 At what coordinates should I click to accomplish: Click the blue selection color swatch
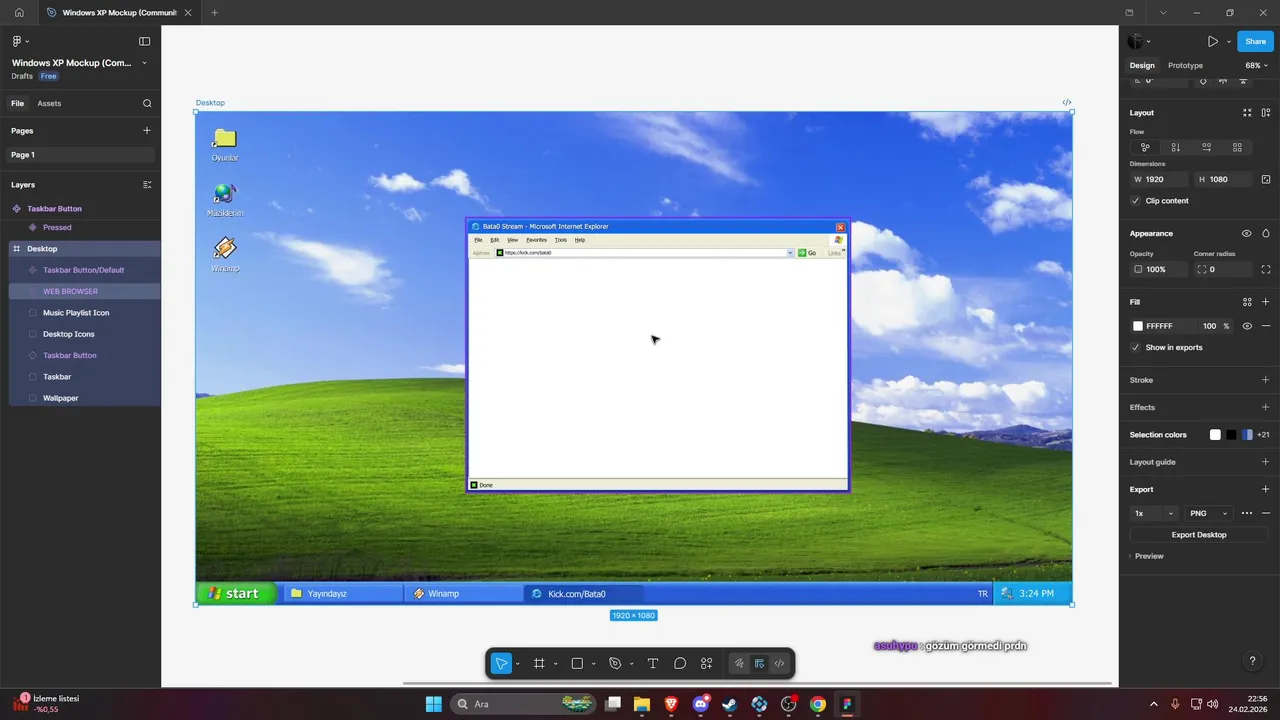point(1247,435)
